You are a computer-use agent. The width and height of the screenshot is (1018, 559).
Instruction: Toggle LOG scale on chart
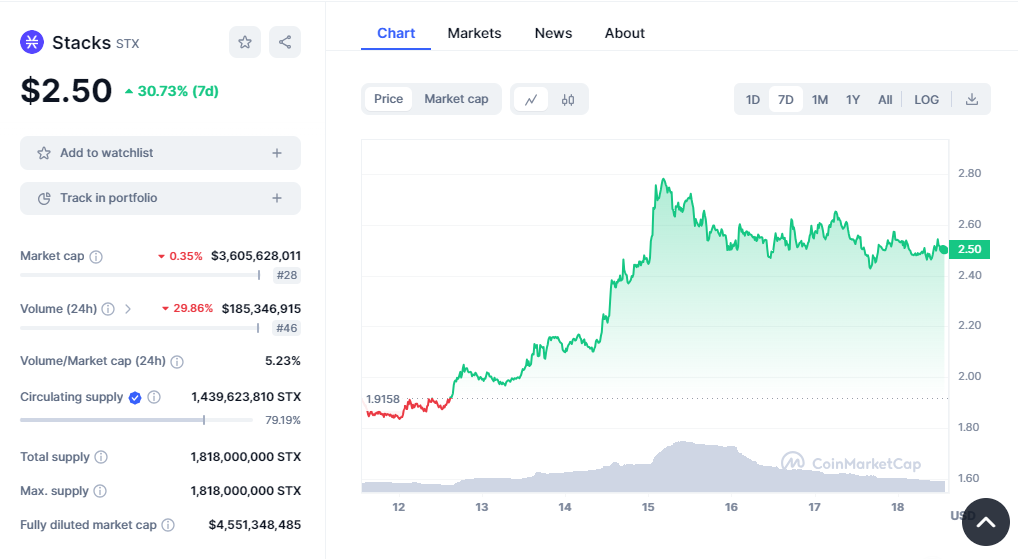(x=926, y=99)
